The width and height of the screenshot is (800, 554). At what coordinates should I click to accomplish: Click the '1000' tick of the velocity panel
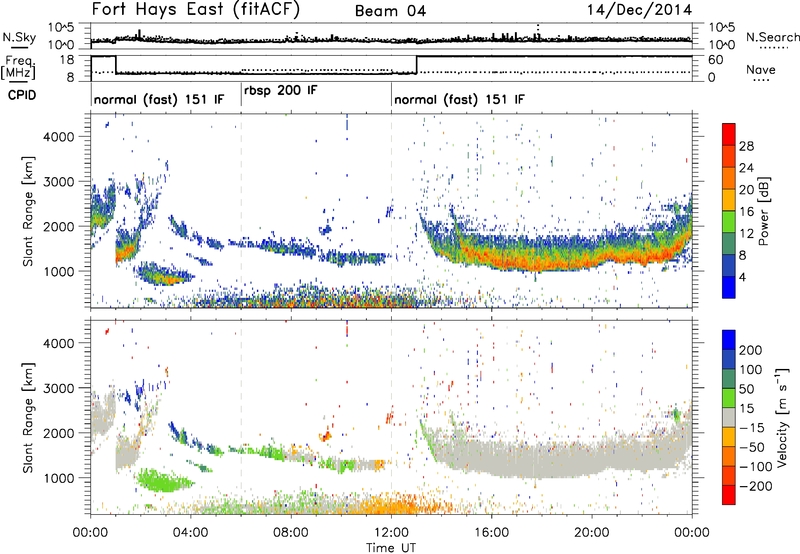pos(58,478)
